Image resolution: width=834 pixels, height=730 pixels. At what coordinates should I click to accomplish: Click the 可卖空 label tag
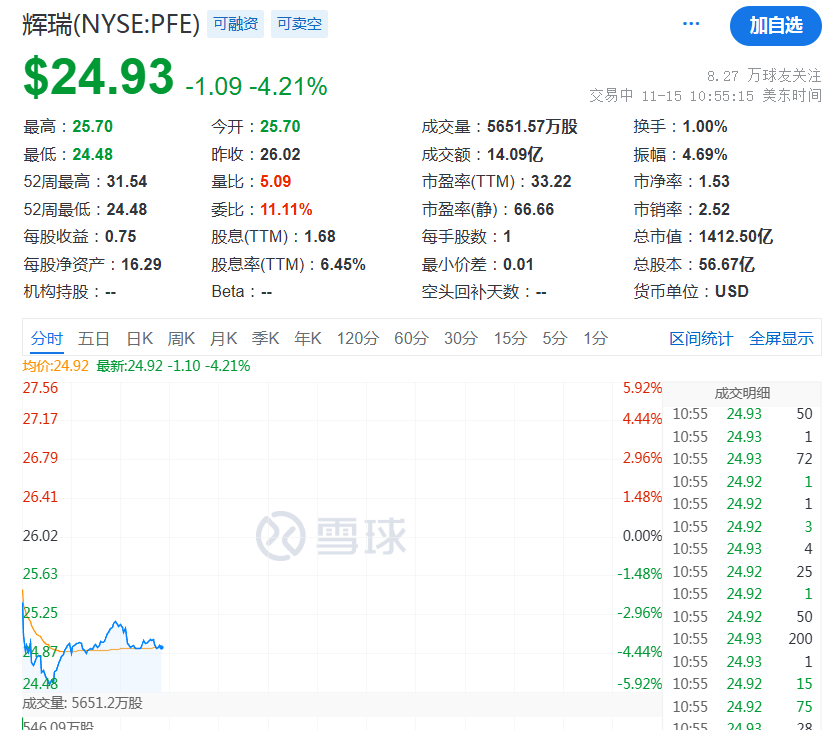click(299, 23)
